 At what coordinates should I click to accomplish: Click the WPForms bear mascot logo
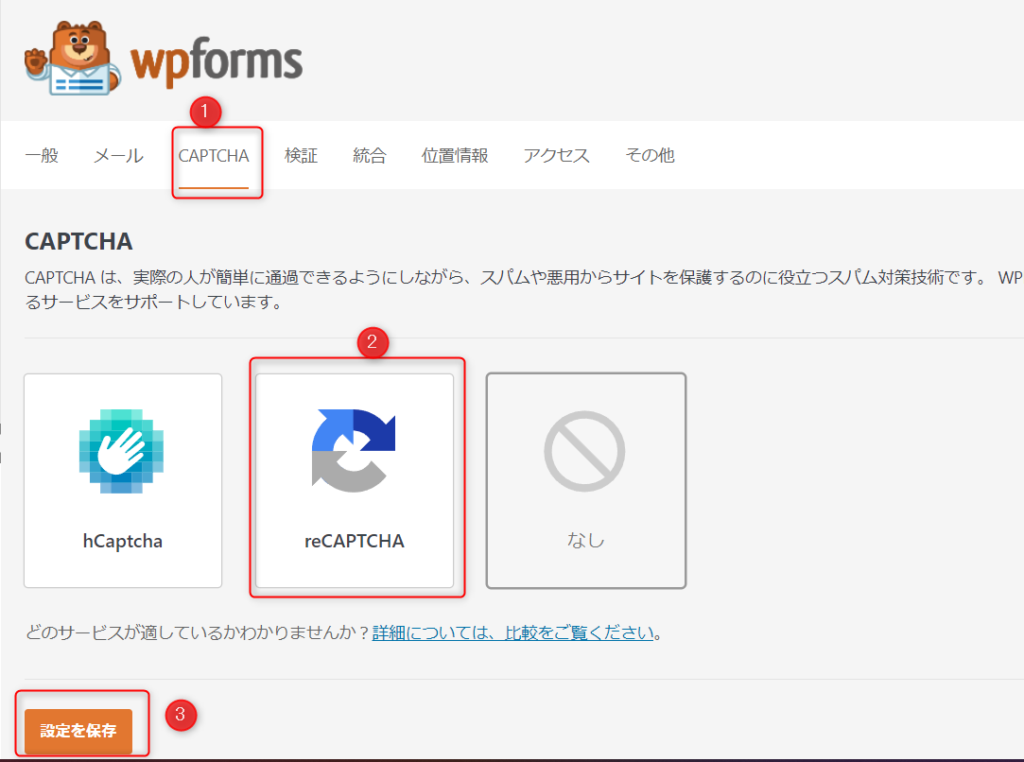[x=72, y=58]
